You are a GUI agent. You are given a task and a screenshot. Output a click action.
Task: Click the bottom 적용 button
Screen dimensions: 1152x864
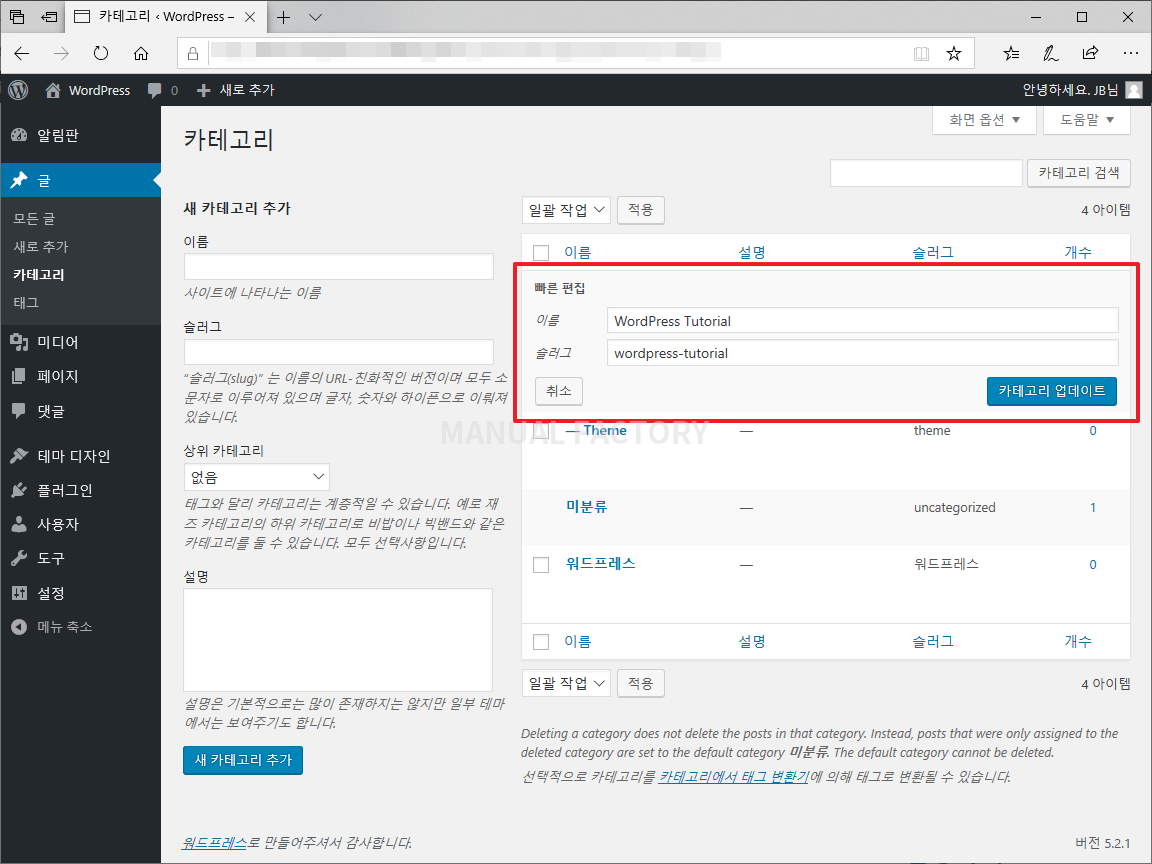[641, 683]
